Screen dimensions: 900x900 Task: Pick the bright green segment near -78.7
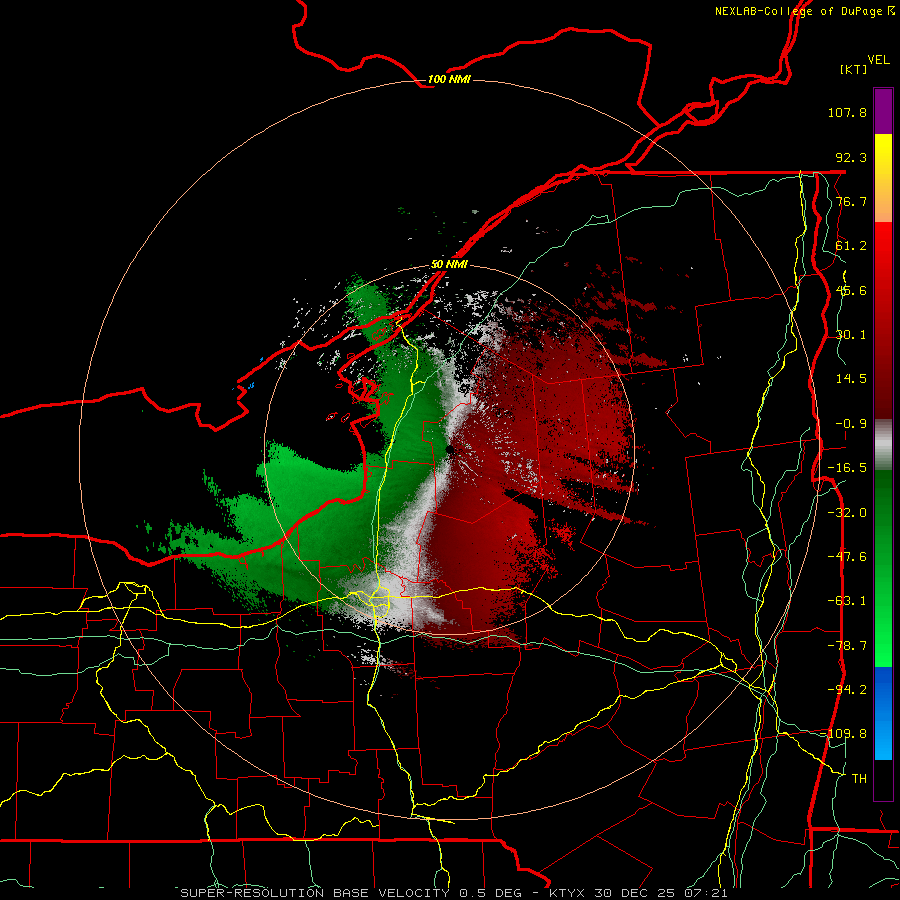pyautogui.click(x=883, y=646)
